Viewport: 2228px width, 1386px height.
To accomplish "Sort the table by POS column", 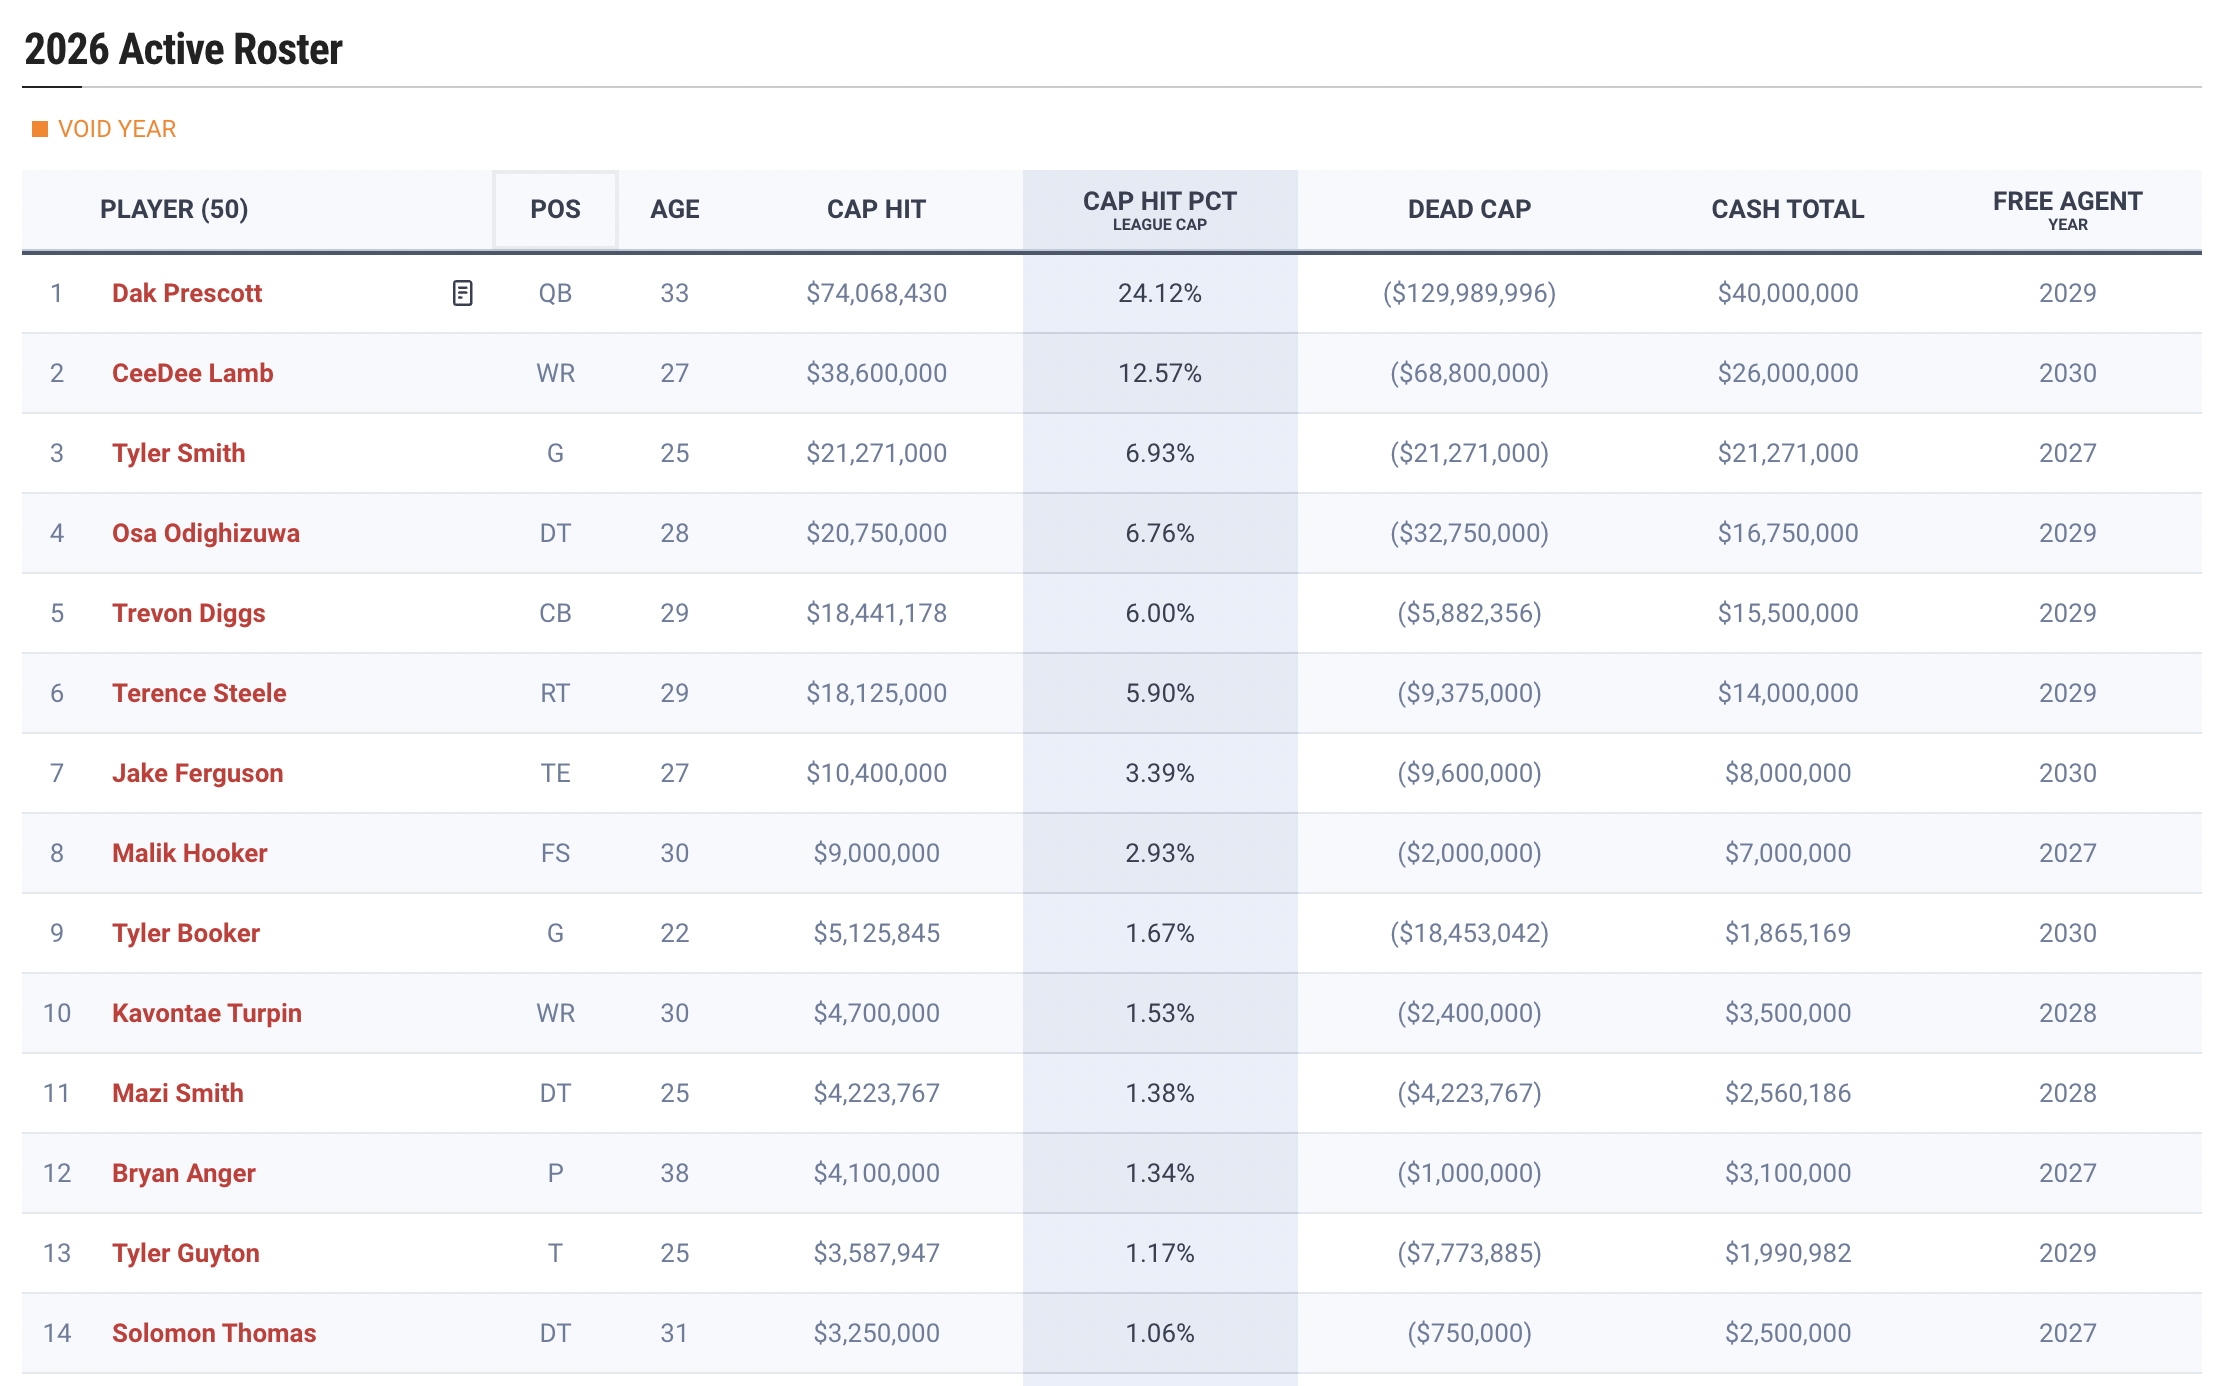I will (555, 209).
